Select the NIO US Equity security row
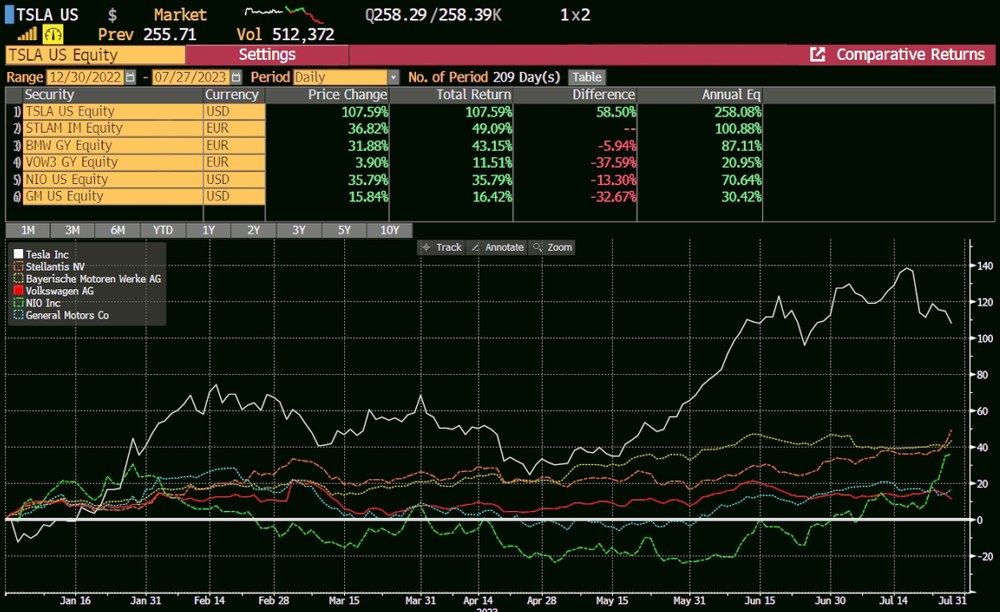Viewport: 1000px width, 612px height. coord(113,180)
